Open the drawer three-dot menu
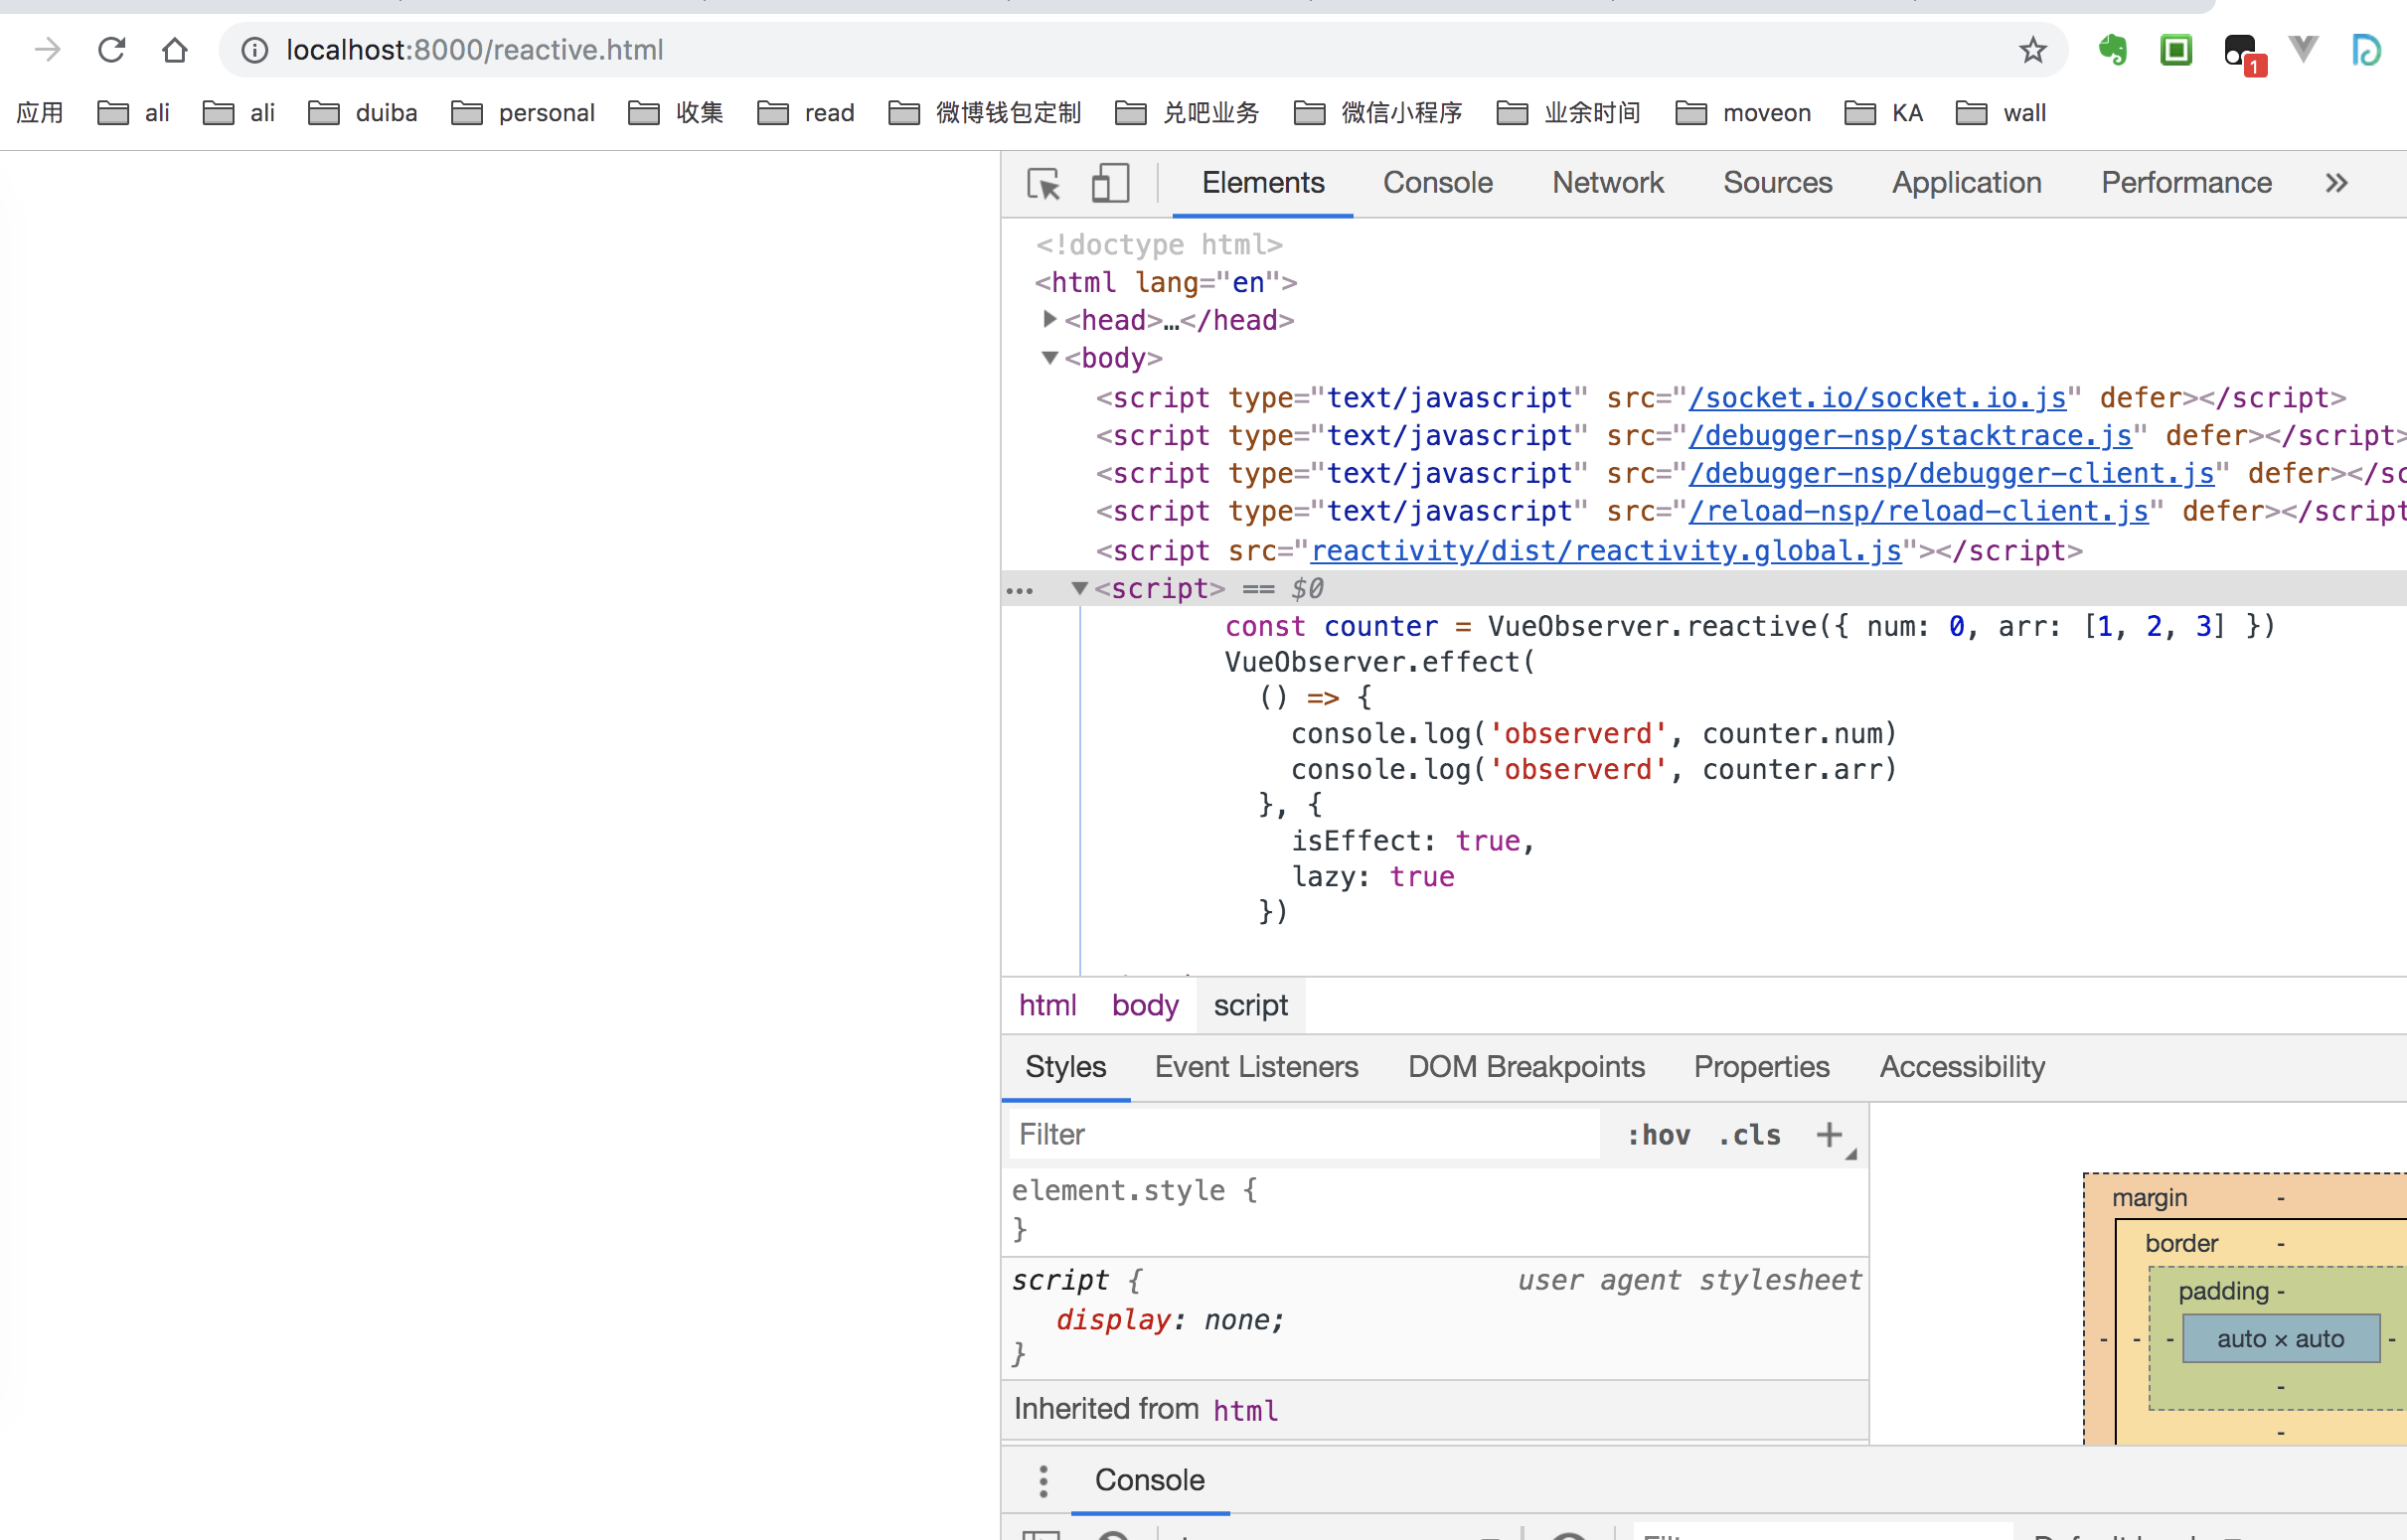The height and width of the screenshot is (1540, 2407). 1043,1481
